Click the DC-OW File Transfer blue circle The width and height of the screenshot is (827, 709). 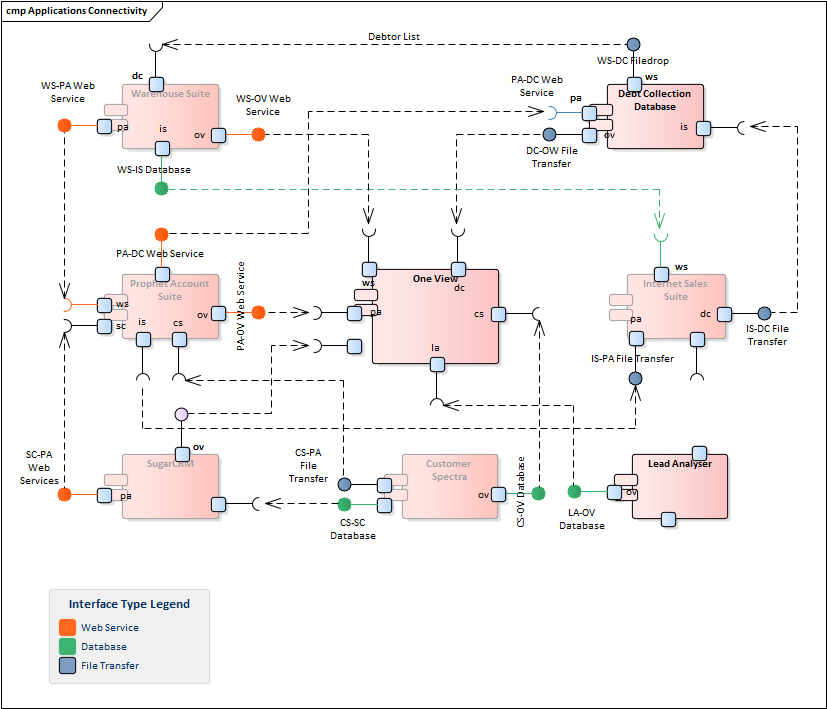[549, 135]
